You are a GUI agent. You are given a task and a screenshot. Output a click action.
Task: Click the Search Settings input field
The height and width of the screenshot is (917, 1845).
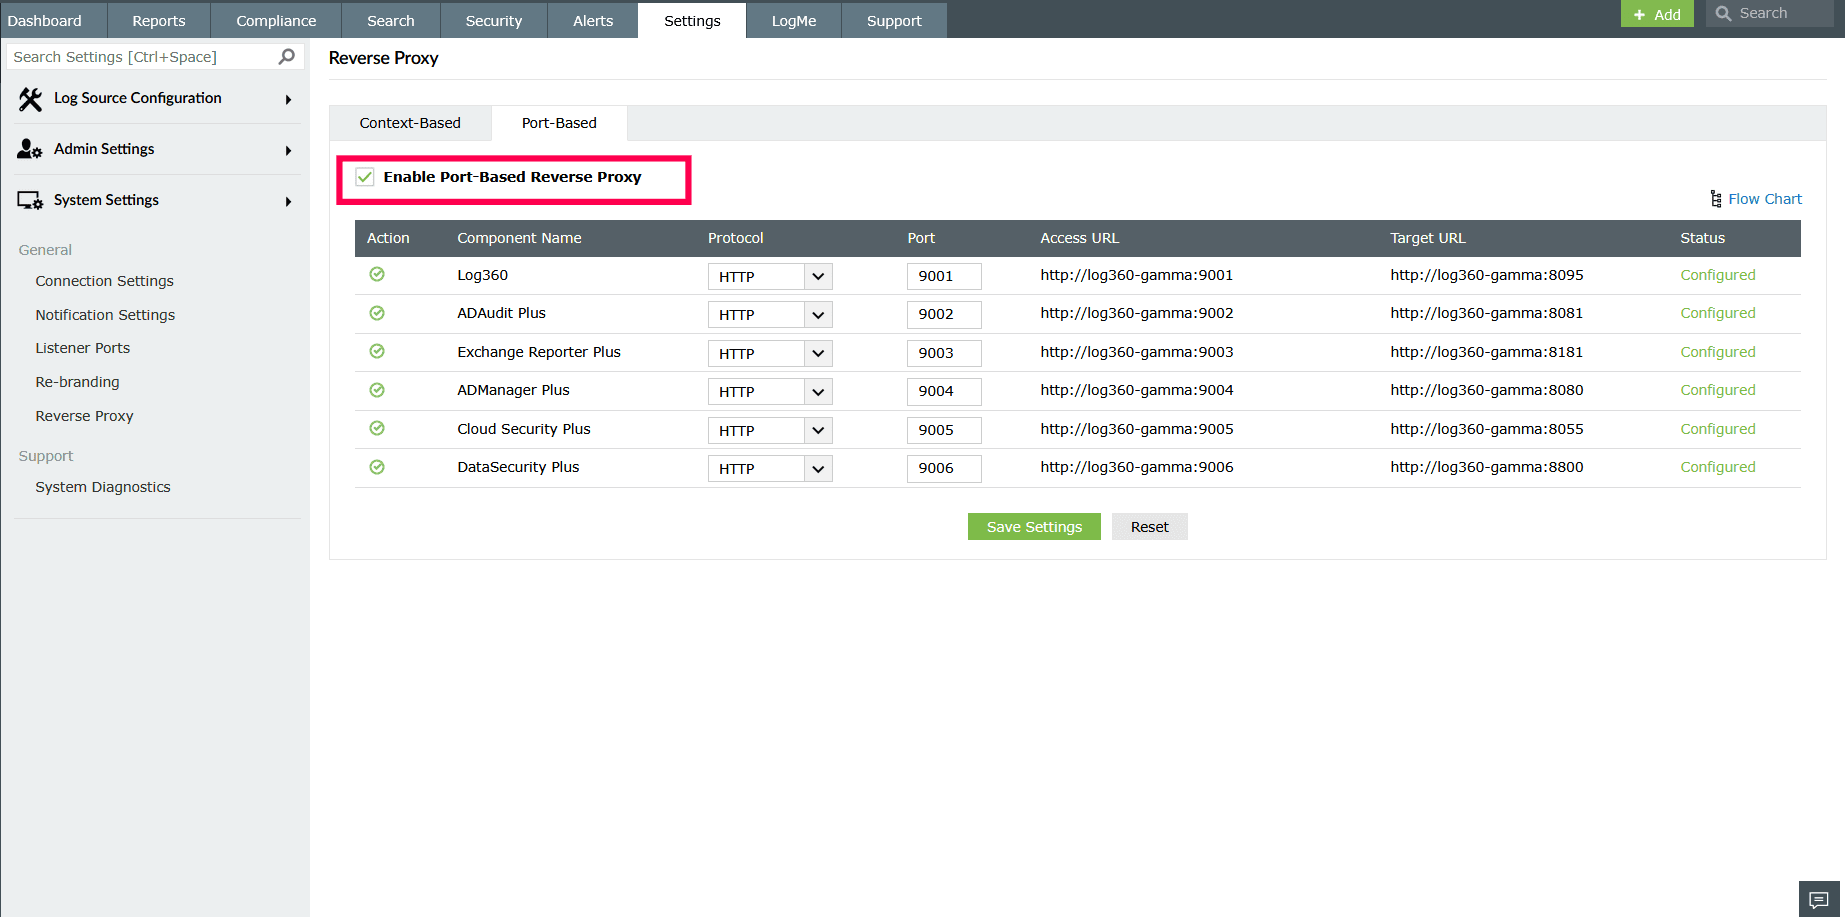click(155, 57)
